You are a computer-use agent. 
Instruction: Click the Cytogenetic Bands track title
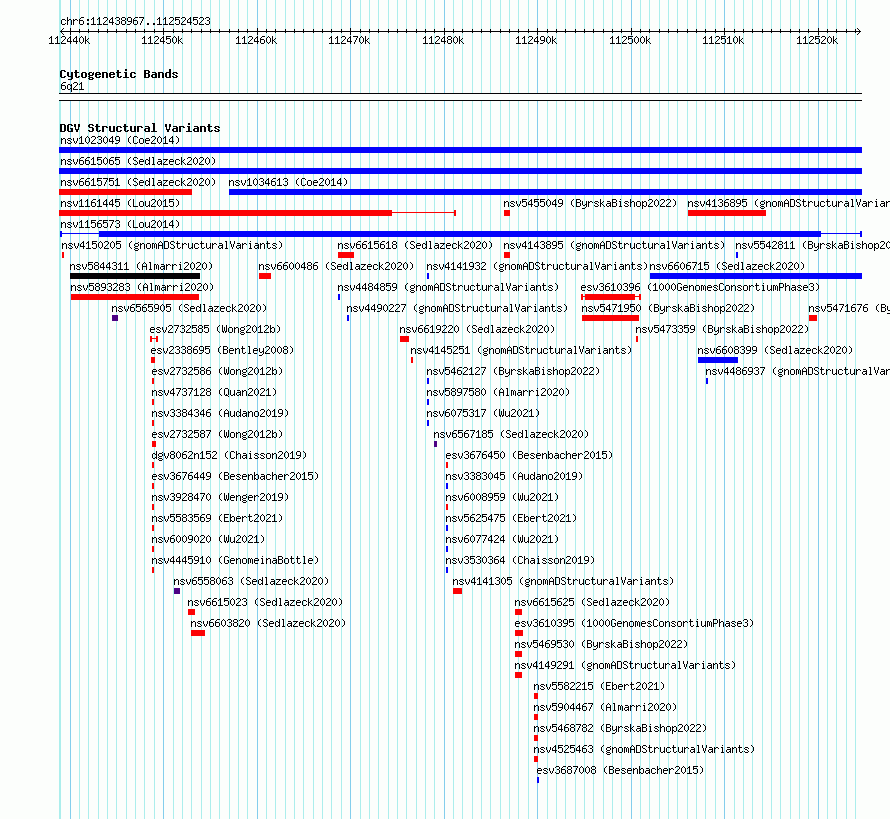click(x=119, y=74)
